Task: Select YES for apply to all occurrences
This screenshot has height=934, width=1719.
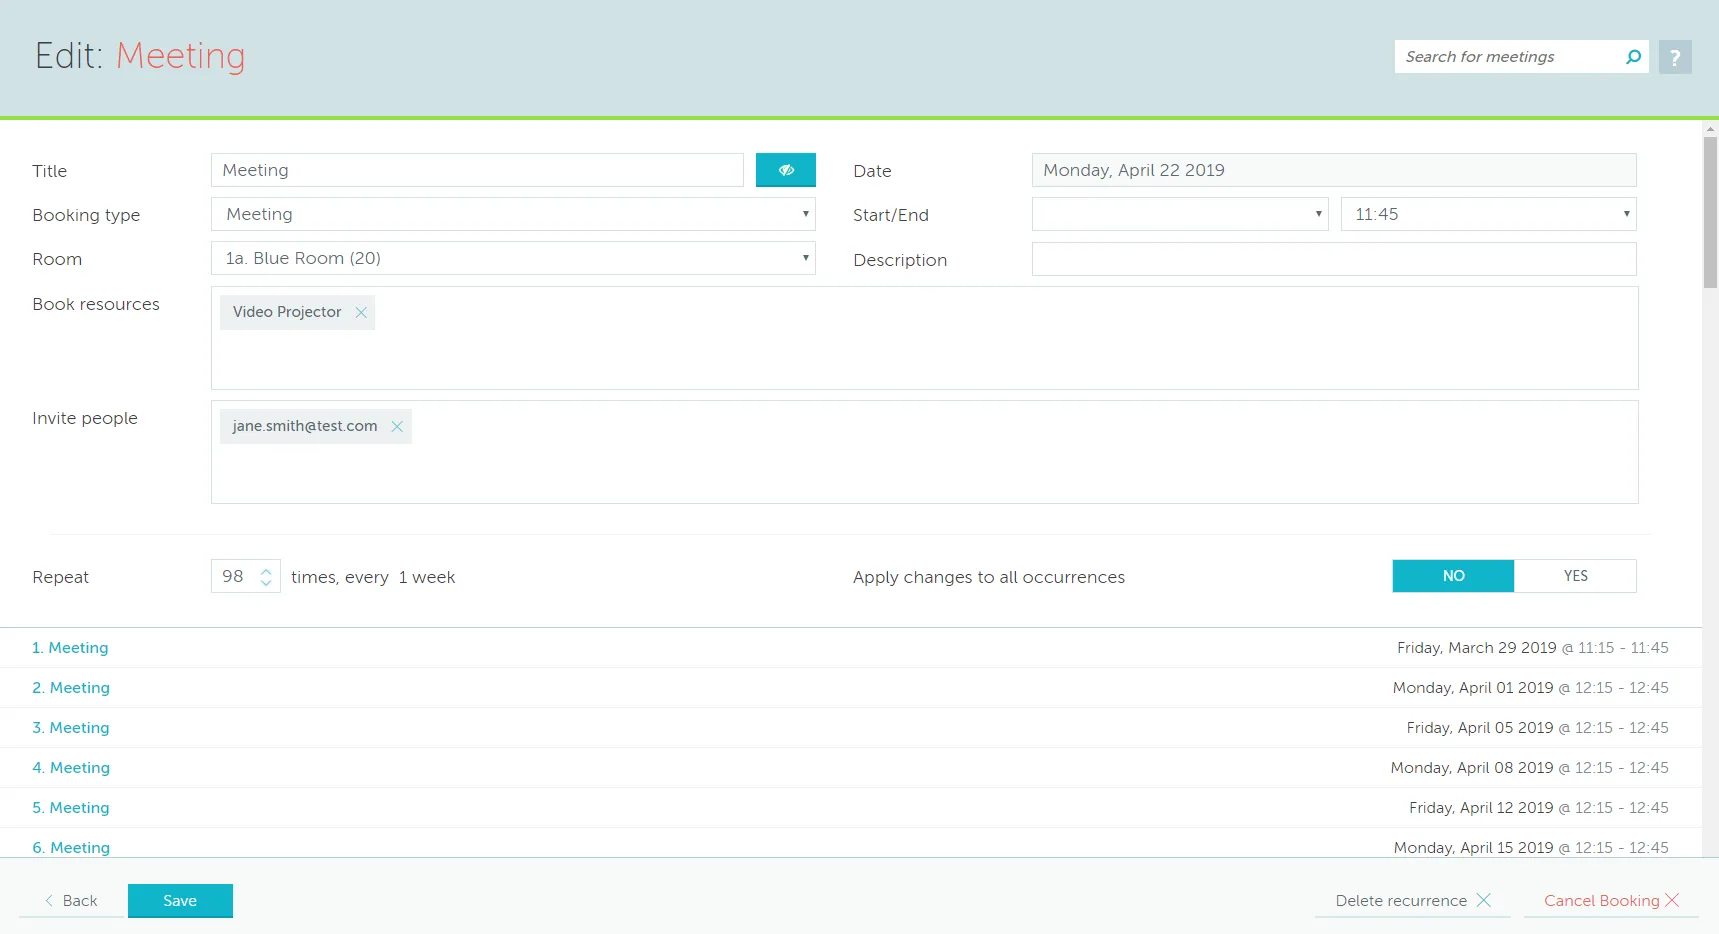Action: click(x=1575, y=576)
